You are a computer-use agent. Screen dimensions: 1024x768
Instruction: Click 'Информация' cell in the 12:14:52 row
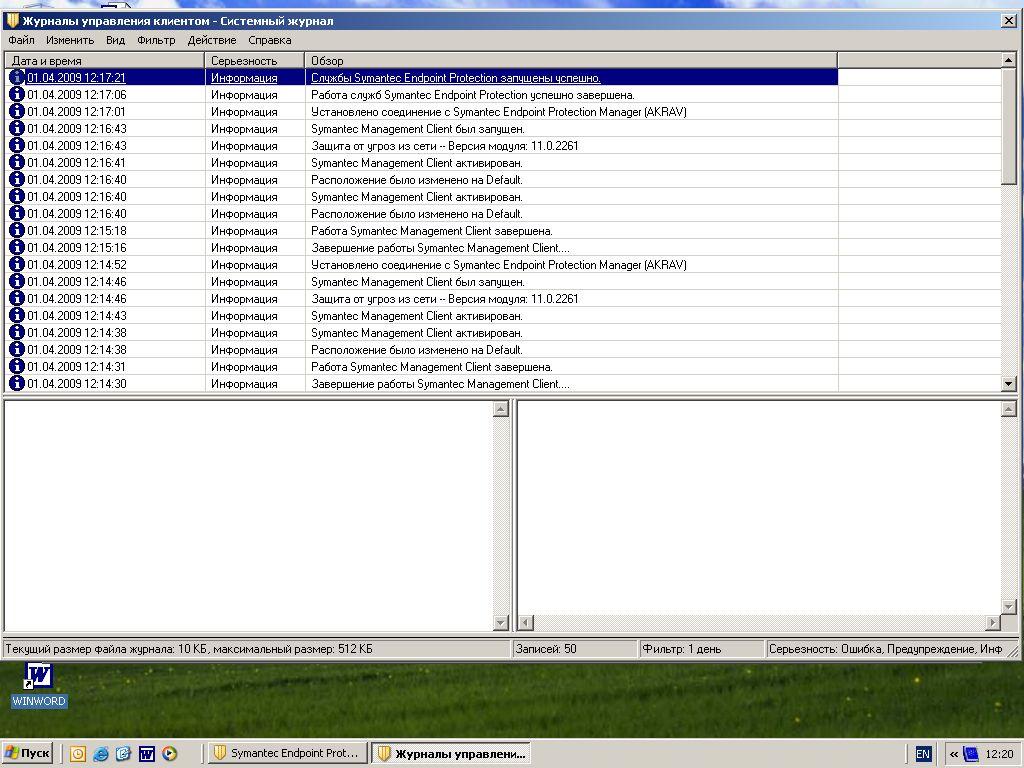[244, 264]
